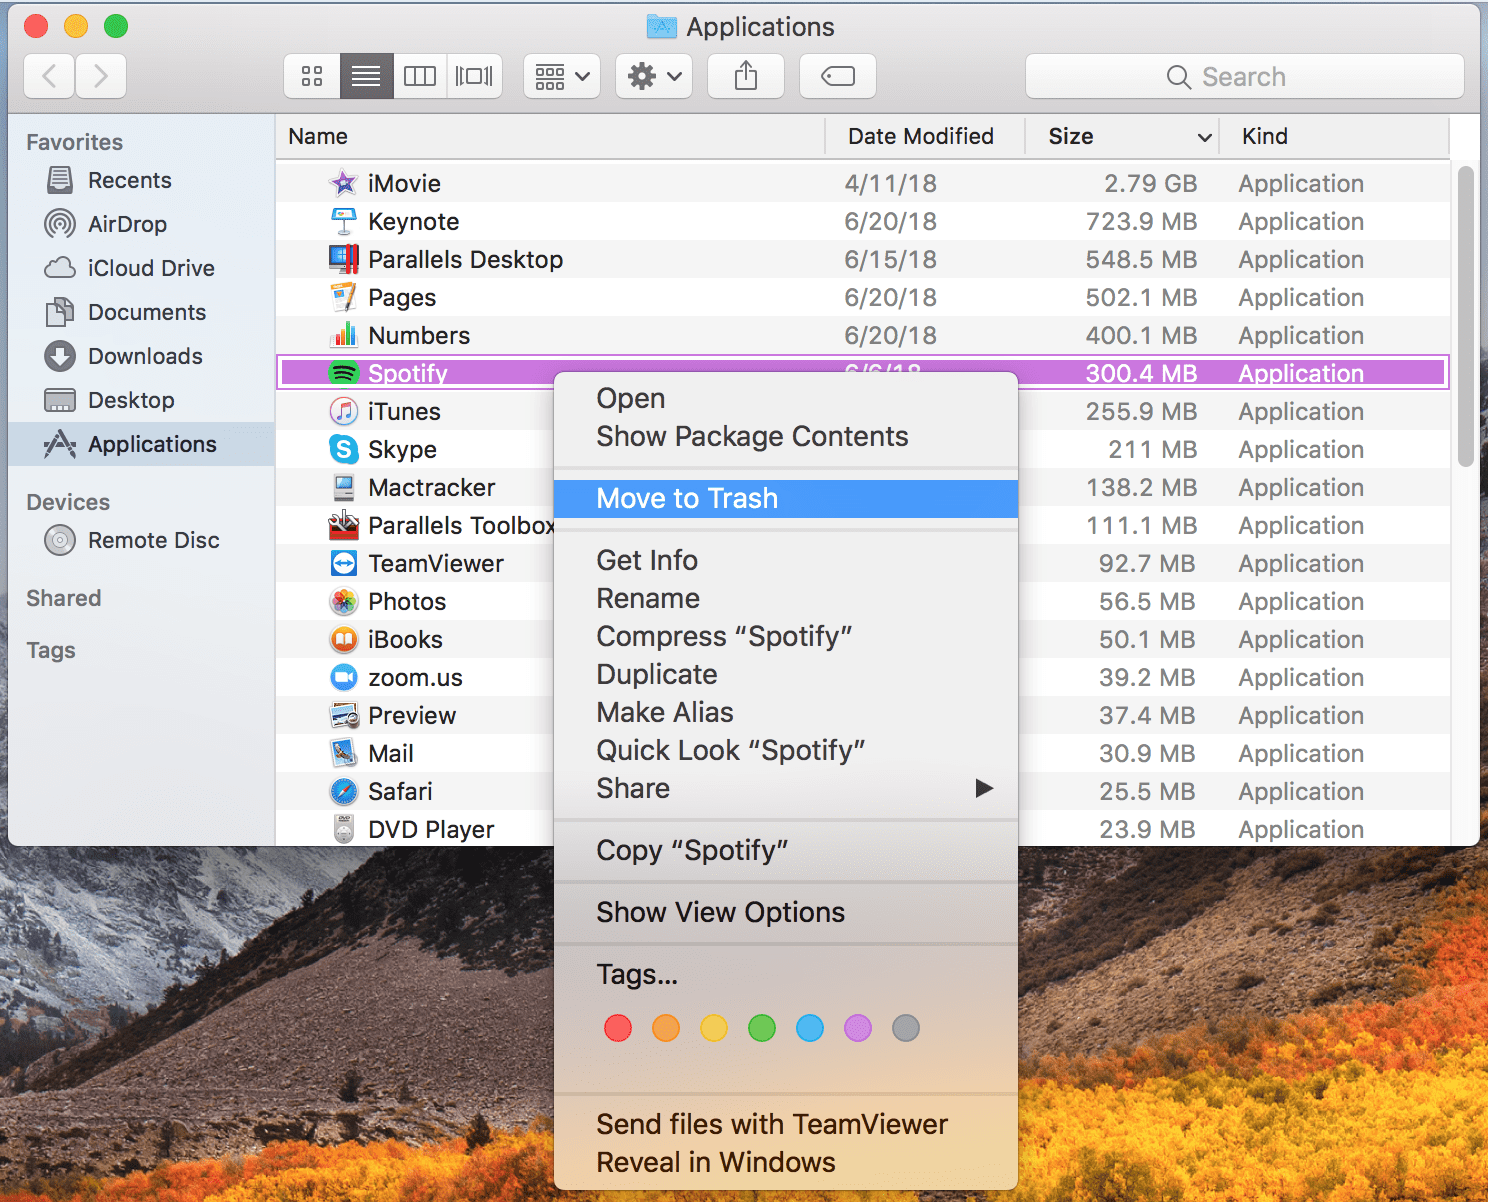Choose Show Package Contents
The width and height of the screenshot is (1488, 1202).
click(752, 436)
